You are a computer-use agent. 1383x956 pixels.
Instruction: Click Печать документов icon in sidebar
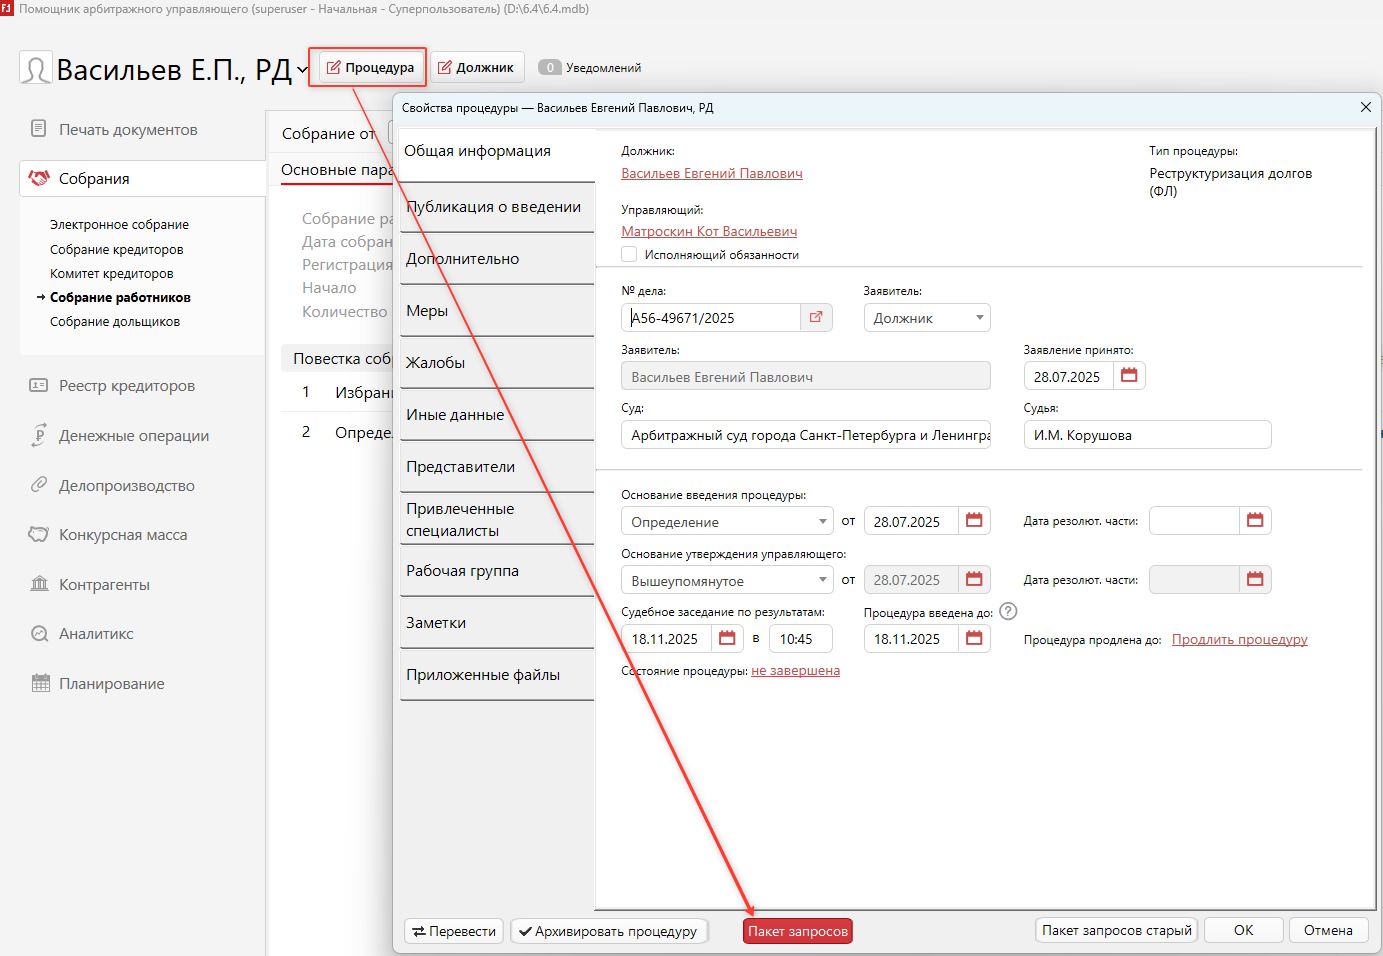point(39,129)
